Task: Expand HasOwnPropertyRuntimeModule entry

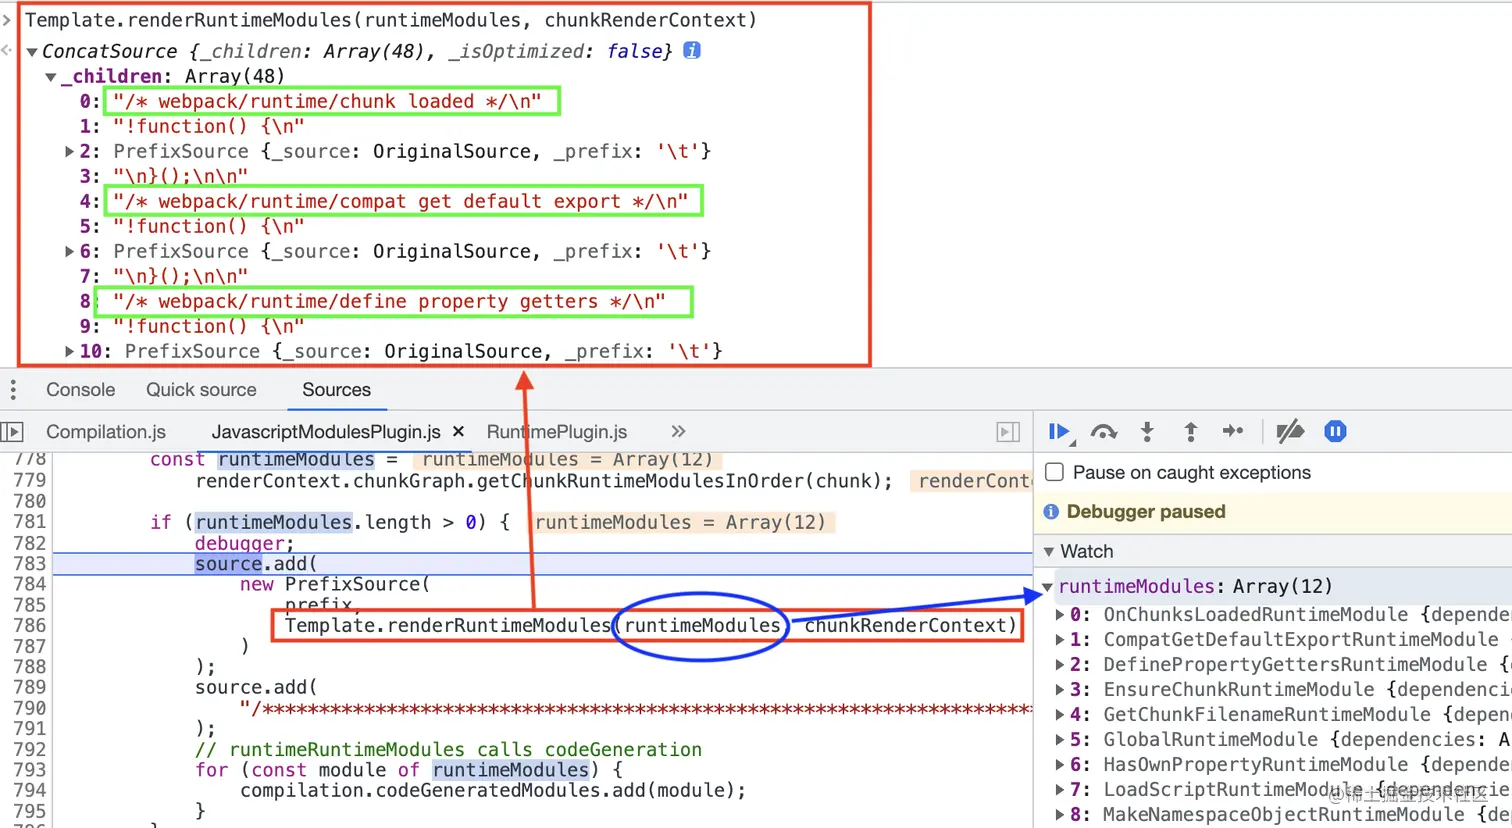Action: 1060,765
